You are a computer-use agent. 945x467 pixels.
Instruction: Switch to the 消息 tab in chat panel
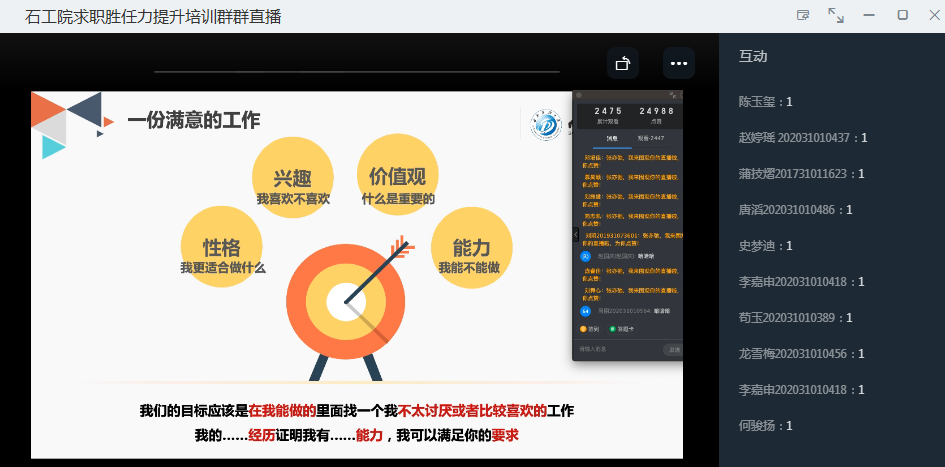tap(612, 138)
